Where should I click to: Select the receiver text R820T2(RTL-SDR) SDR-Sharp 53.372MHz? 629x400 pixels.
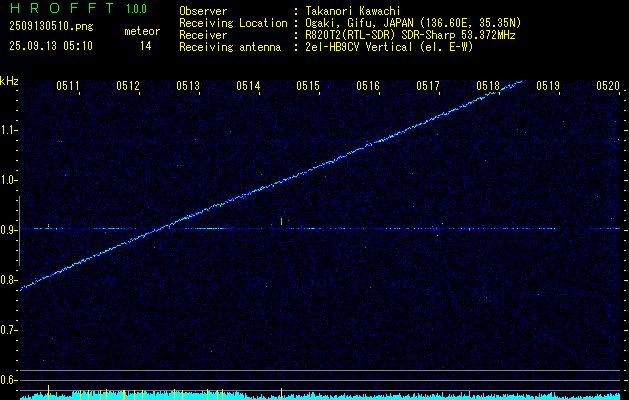point(410,35)
